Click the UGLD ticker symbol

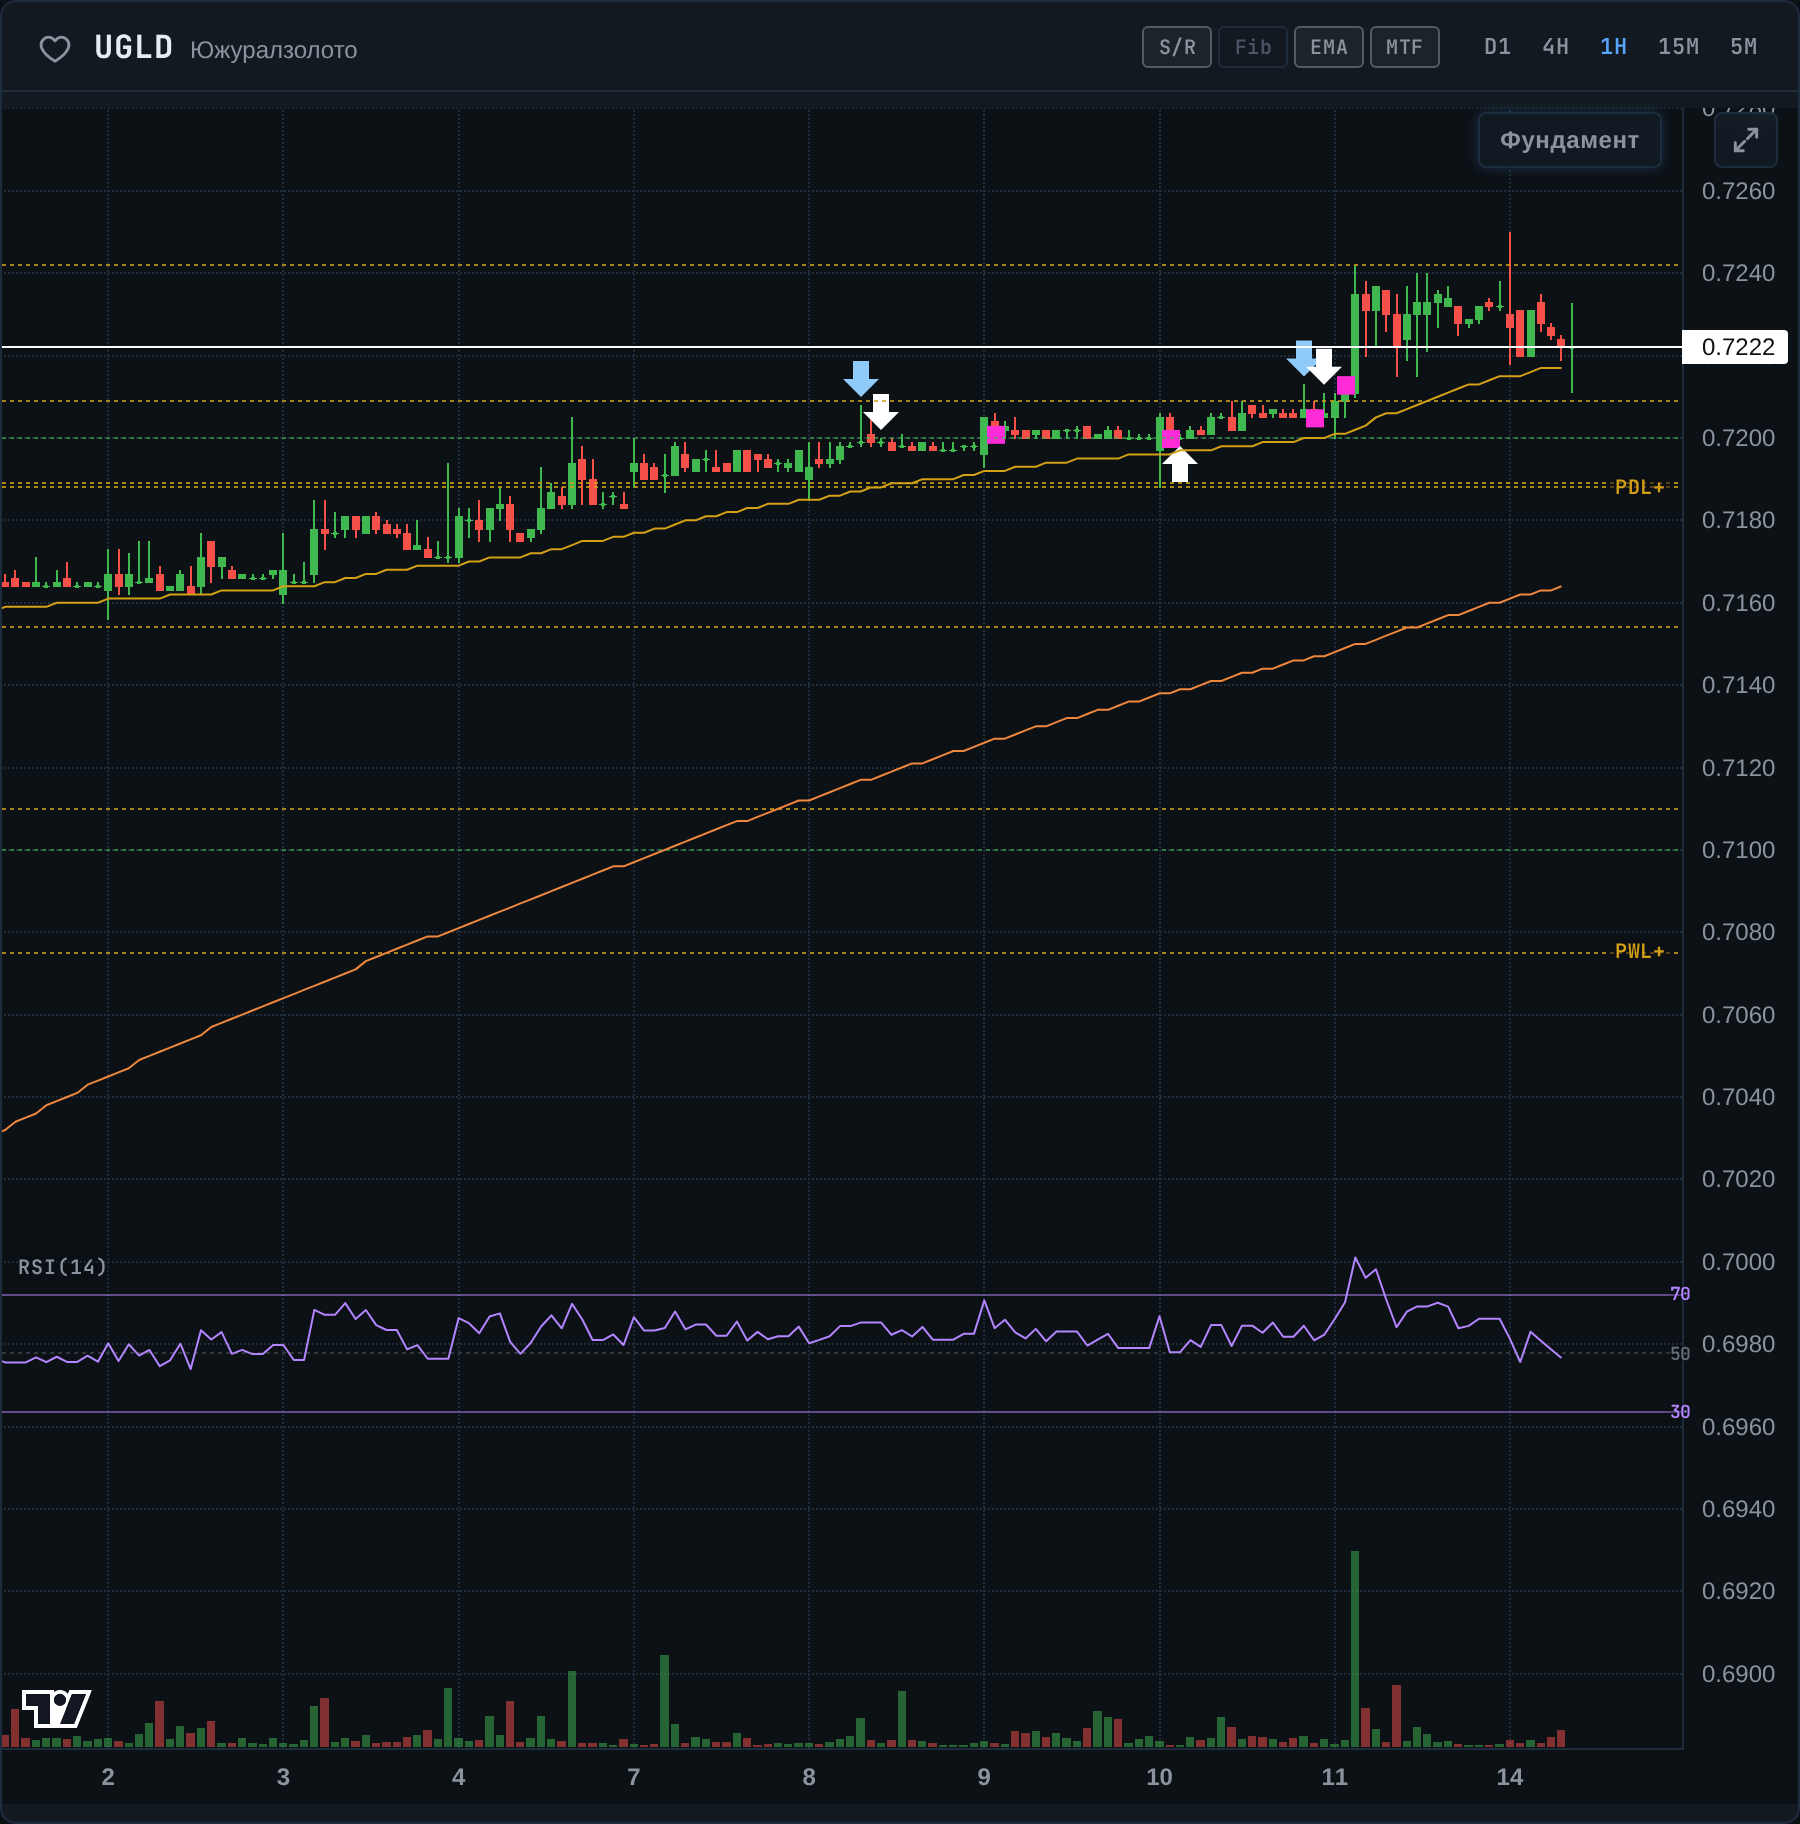(134, 48)
